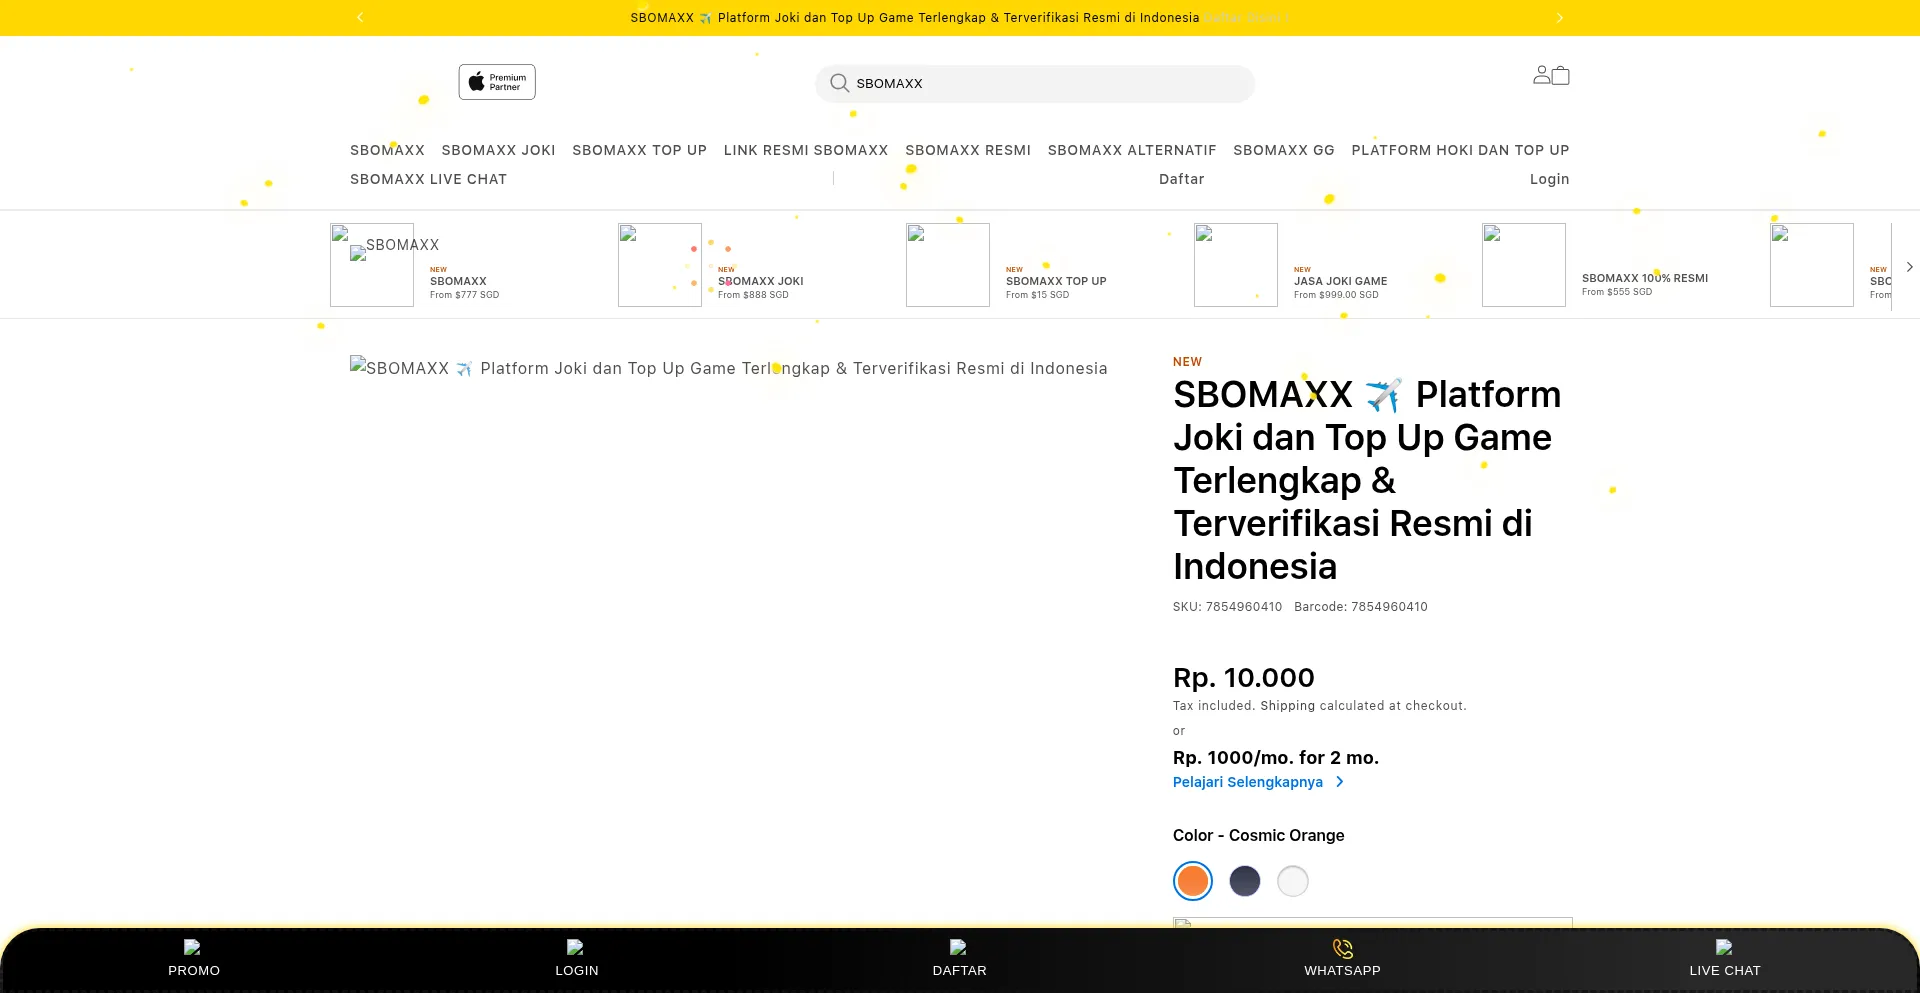Click the From $15 SGD price text
The width and height of the screenshot is (1920, 993).
click(1037, 295)
